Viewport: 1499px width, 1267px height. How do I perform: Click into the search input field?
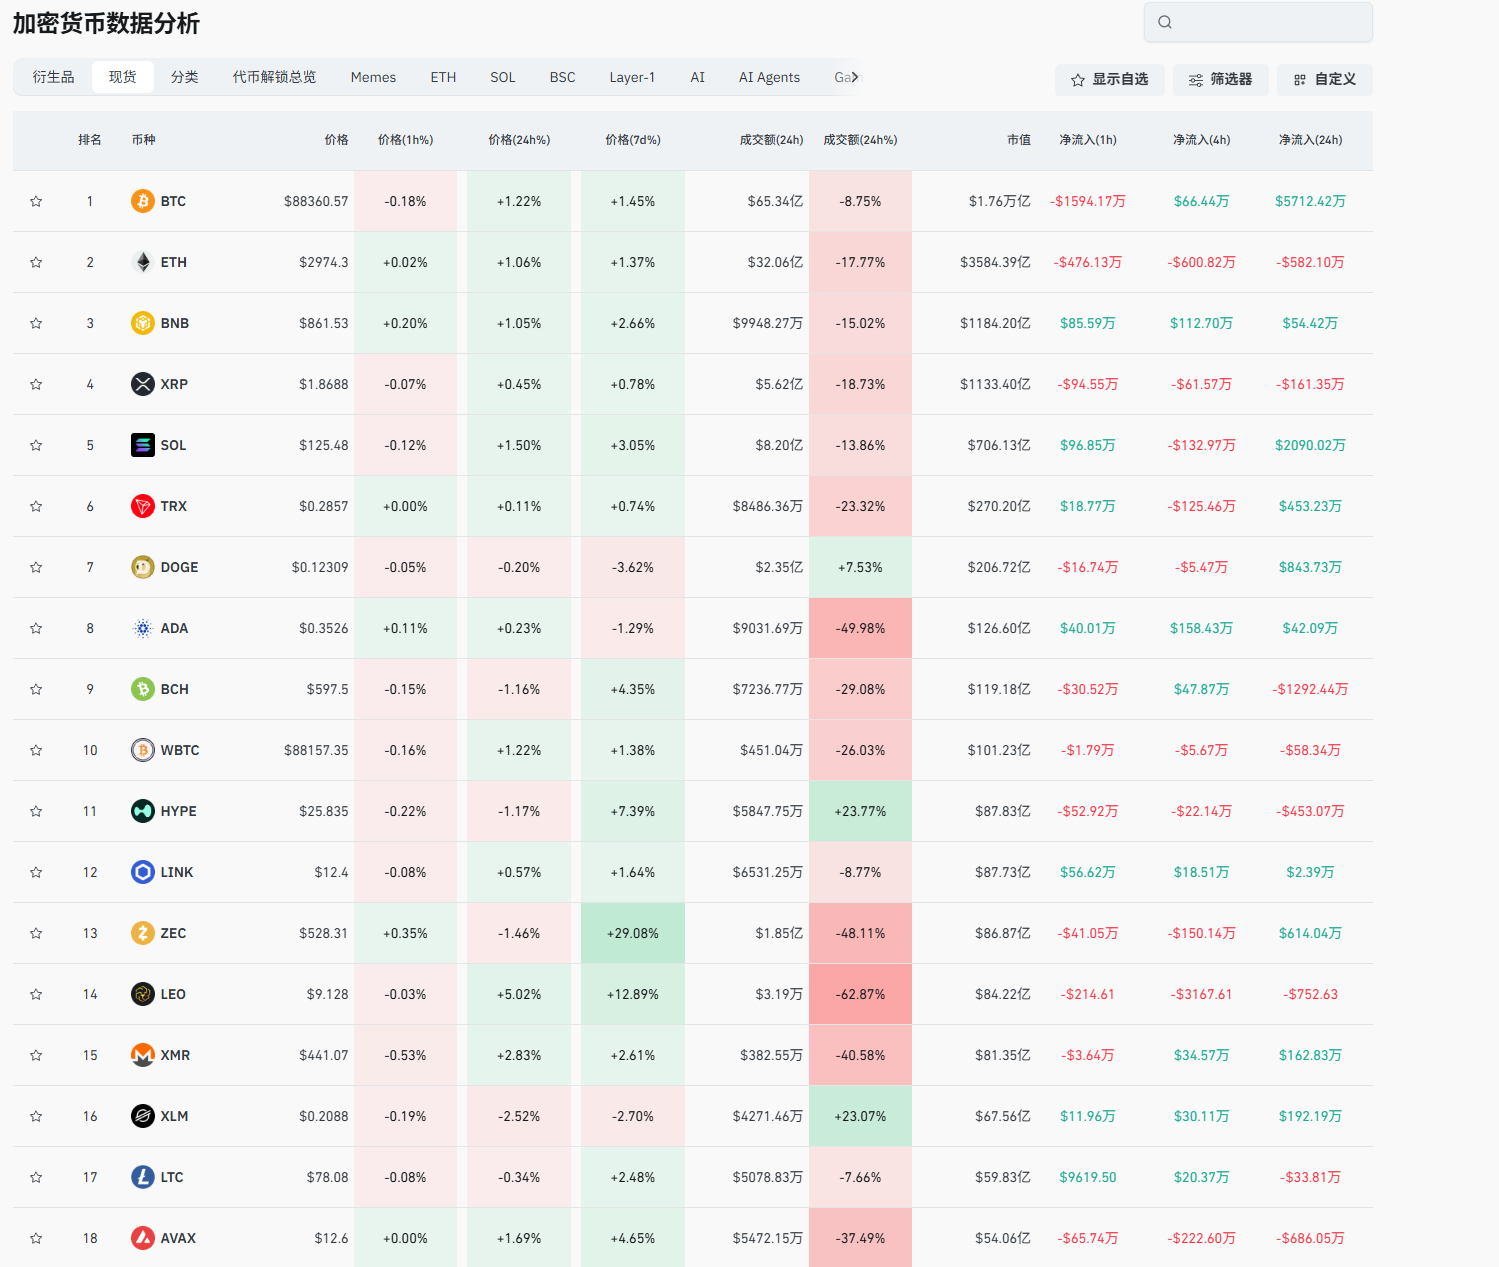point(1270,22)
